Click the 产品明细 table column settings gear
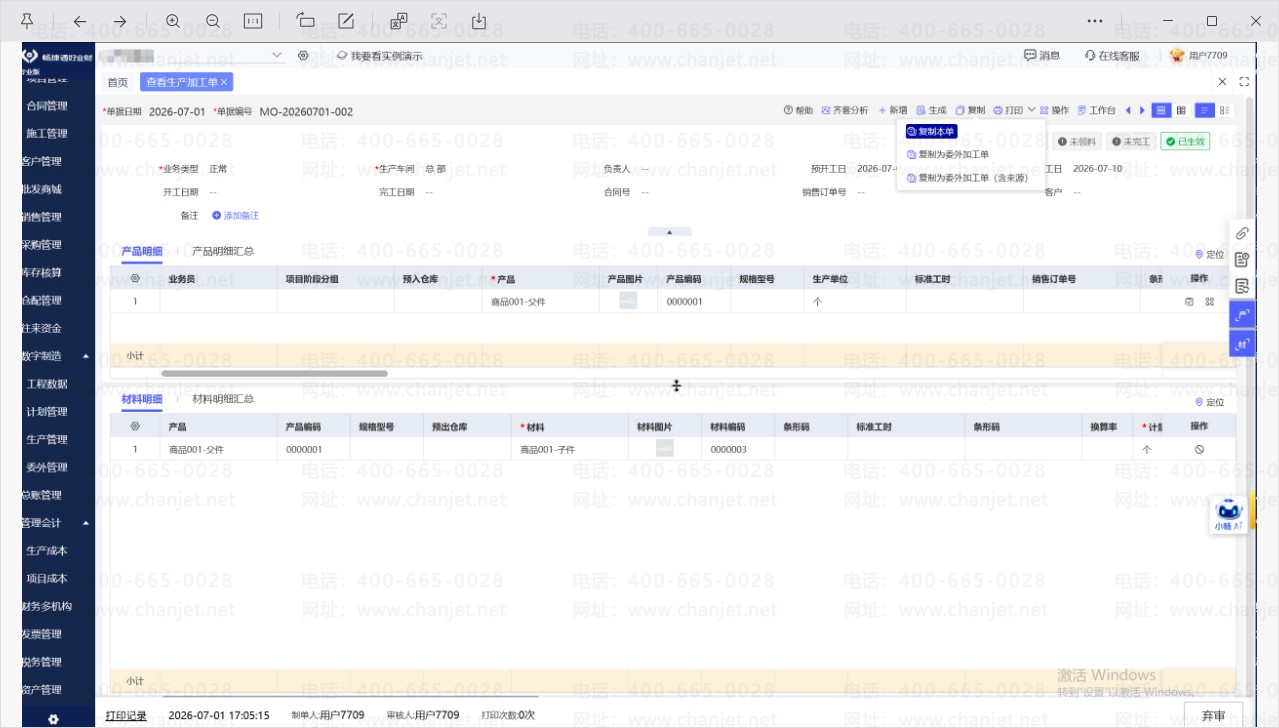This screenshot has width=1279, height=728. tap(135, 279)
